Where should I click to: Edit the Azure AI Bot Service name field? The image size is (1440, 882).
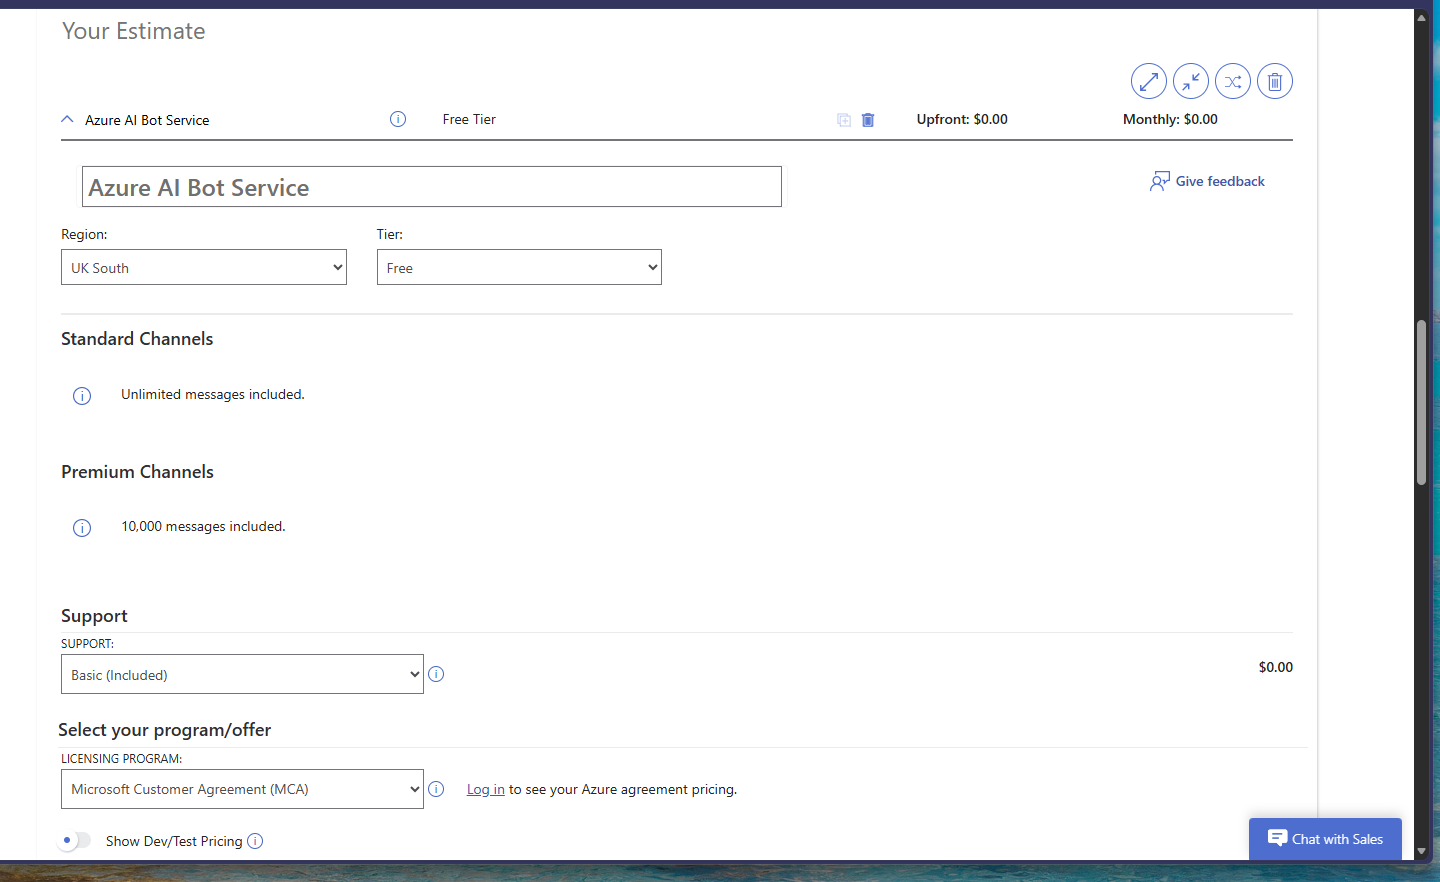pyautogui.click(x=431, y=187)
